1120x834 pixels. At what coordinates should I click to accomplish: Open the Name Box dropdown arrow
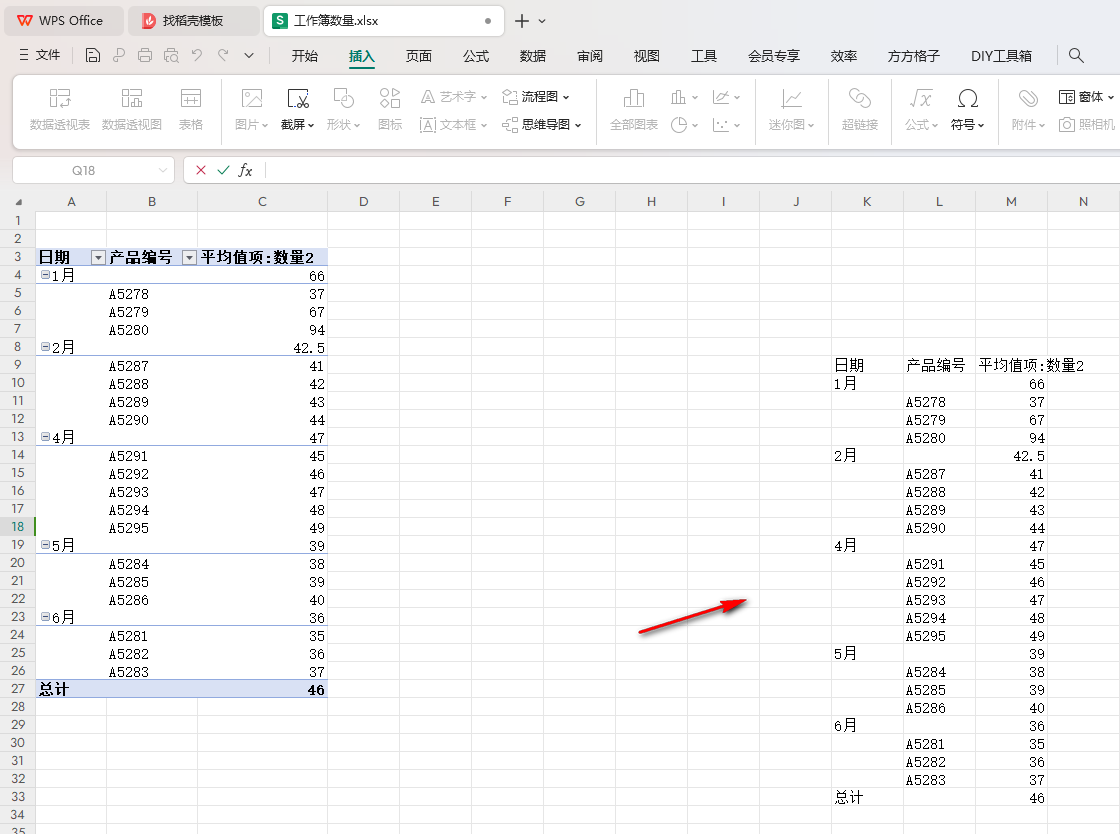(x=163, y=170)
